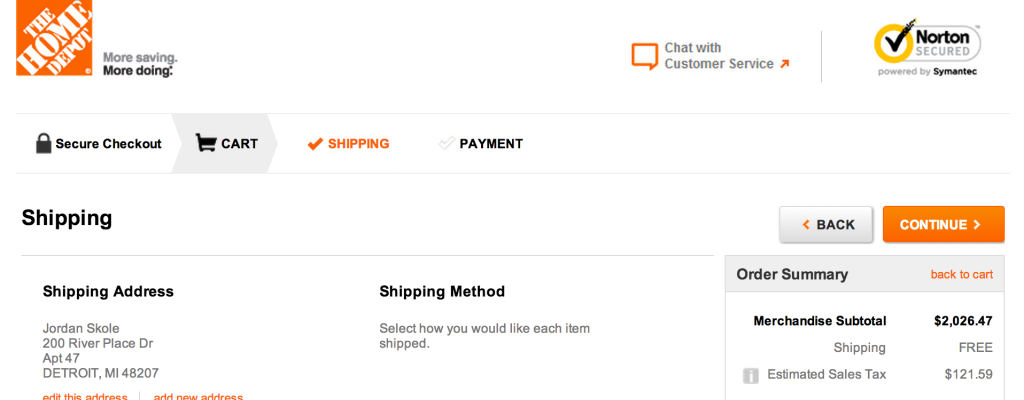The image size is (1024, 400).
Task: Click the Secure Checkout label
Action: 108,144
